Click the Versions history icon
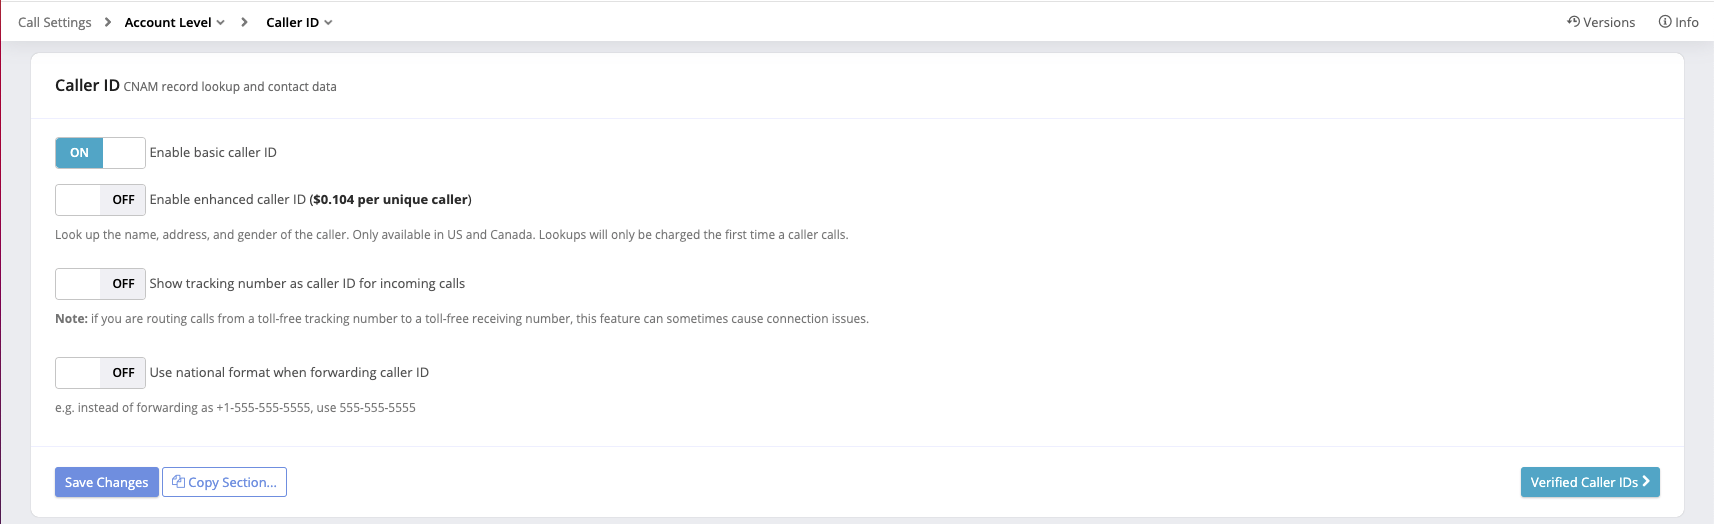 (x=1573, y=22)
